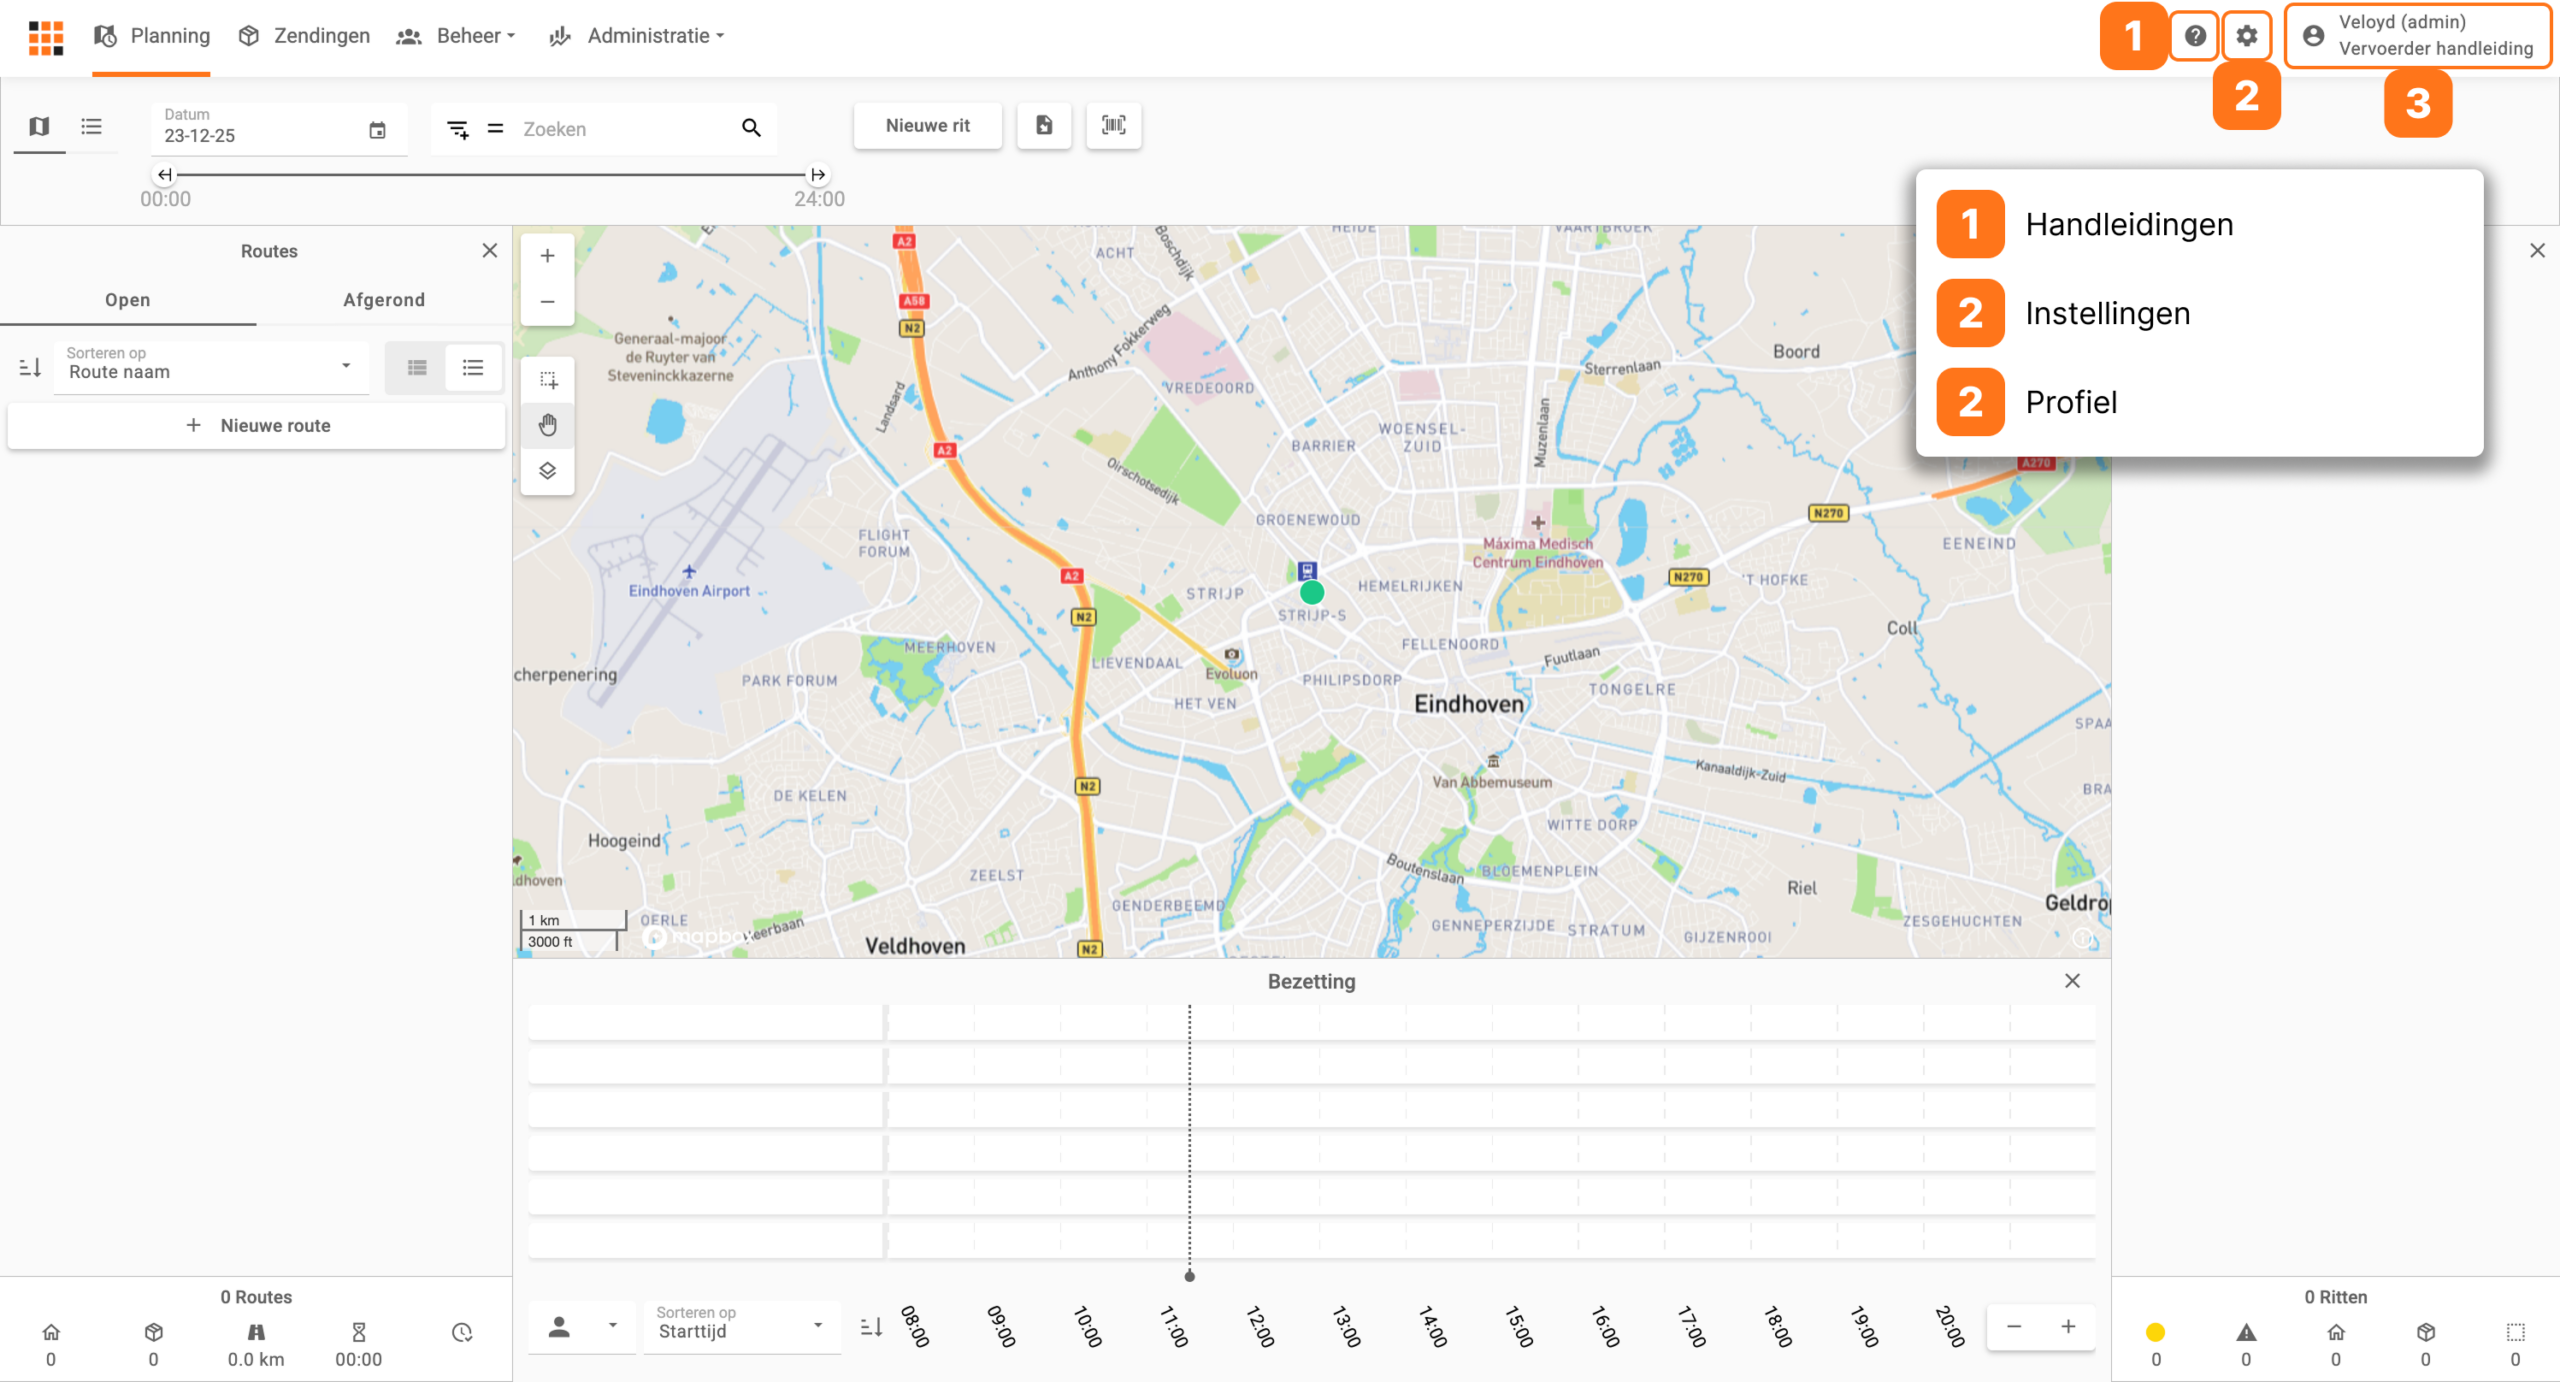The image size is (2560, 1382).
Task: Select the map pan hand tool
Action: [x=547, y=425]
